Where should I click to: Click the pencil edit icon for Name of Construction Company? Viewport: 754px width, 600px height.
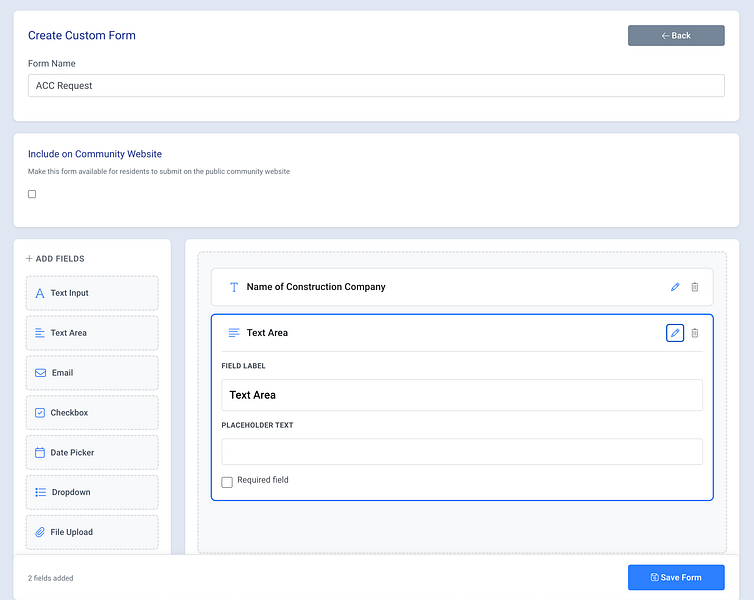coord(675,287)
